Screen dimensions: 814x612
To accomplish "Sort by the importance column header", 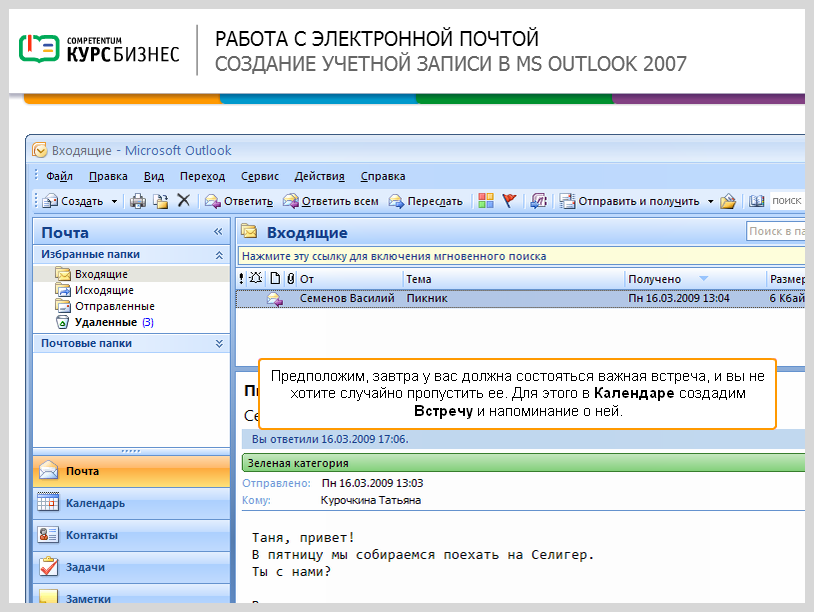I will [241, 279].
